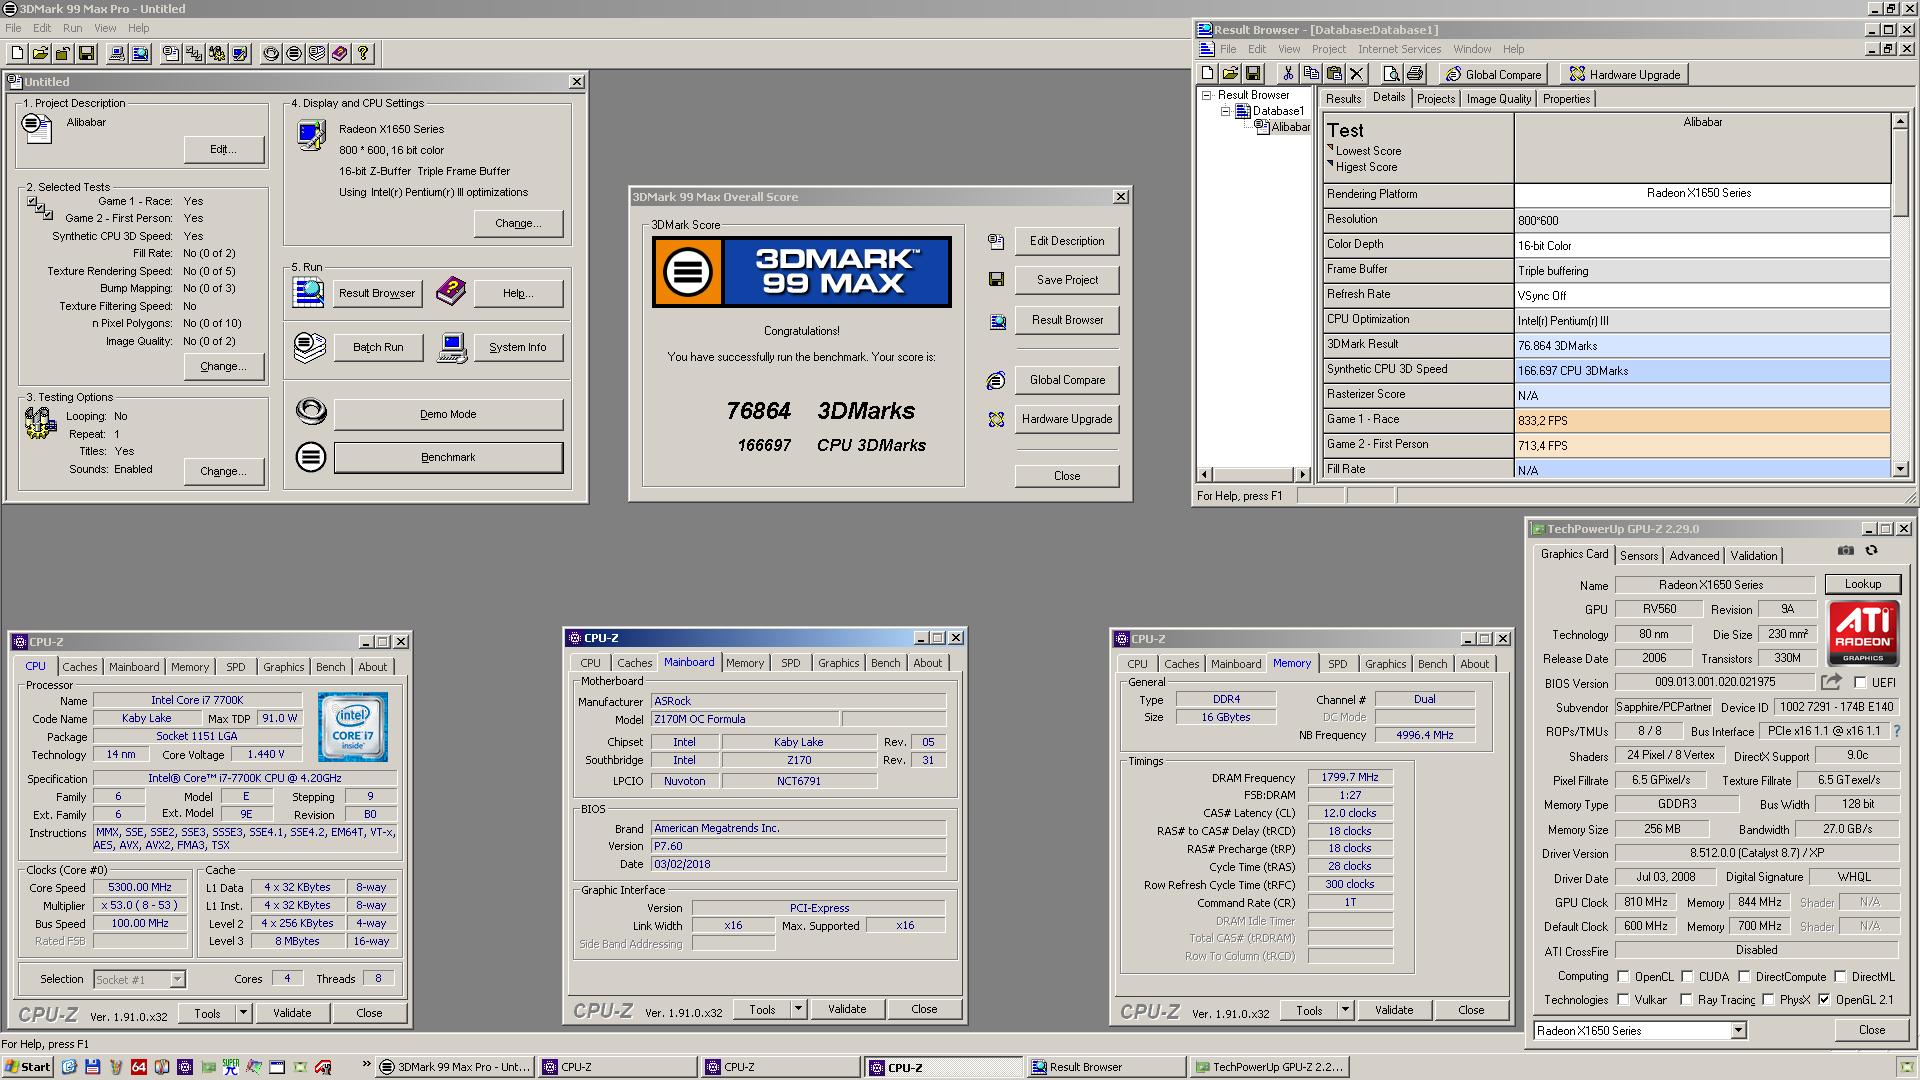Expand the taskbar quick launch overflow chevron

(366, 1065)
